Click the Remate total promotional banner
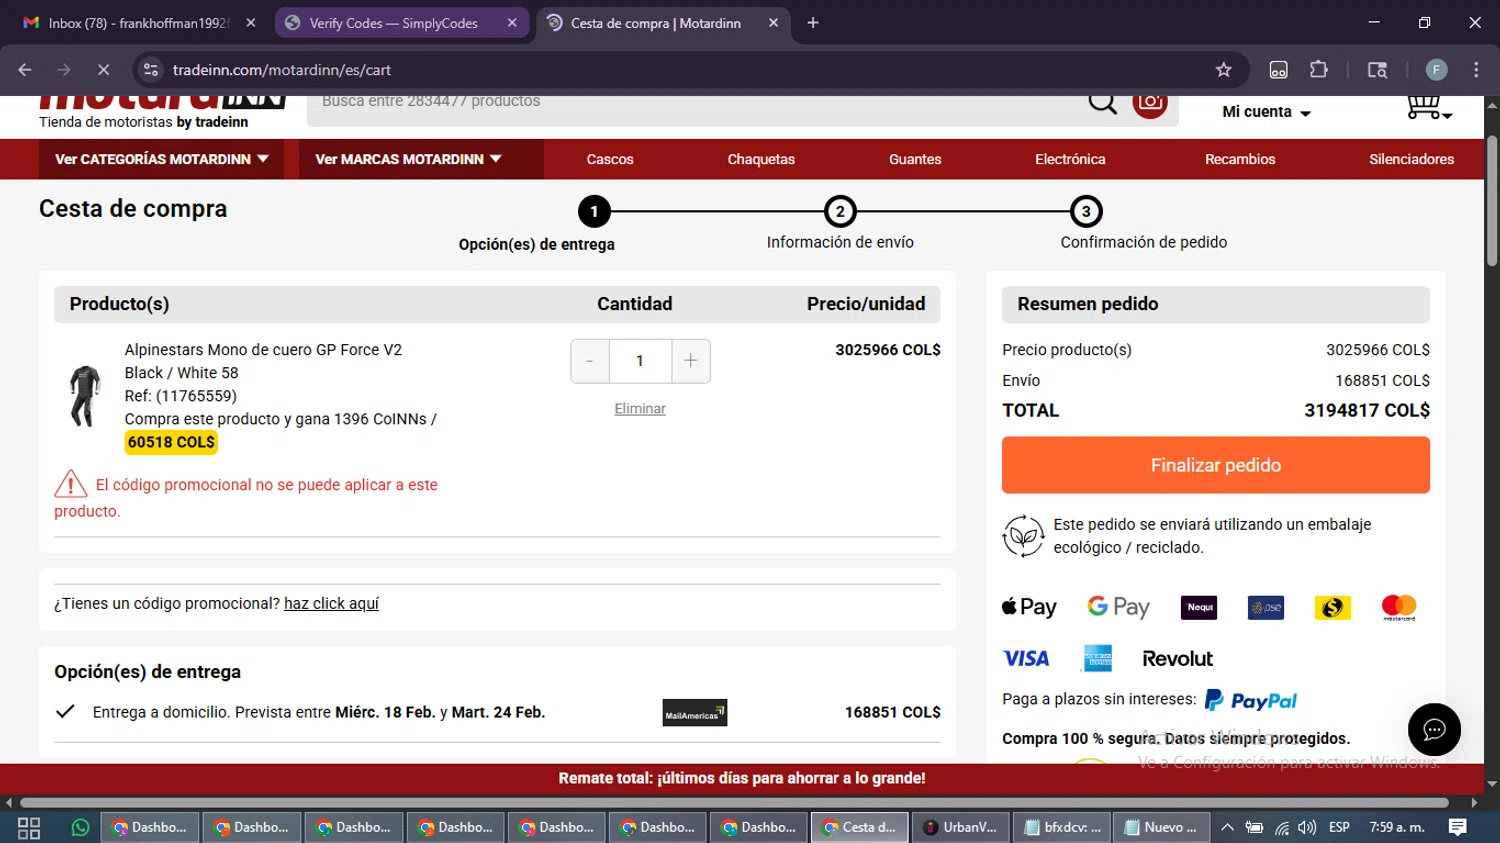1500x843 pixels. (x=742, y=778)
